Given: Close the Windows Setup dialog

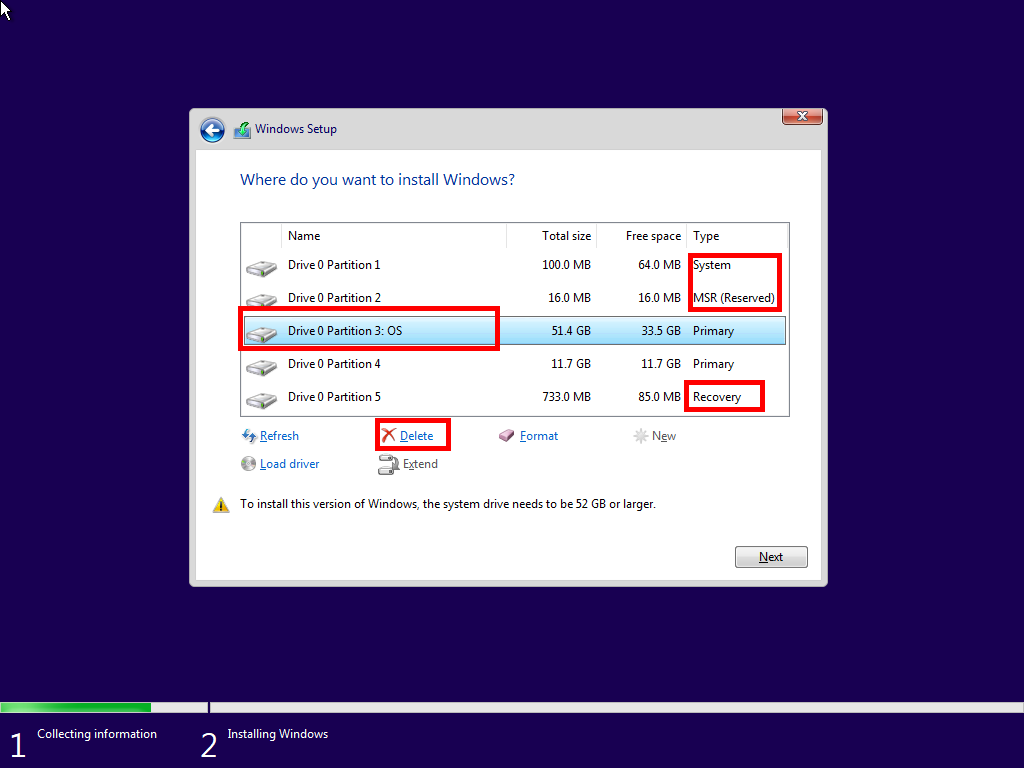Looking at the screenshot, I should click(x=802, y=116).
